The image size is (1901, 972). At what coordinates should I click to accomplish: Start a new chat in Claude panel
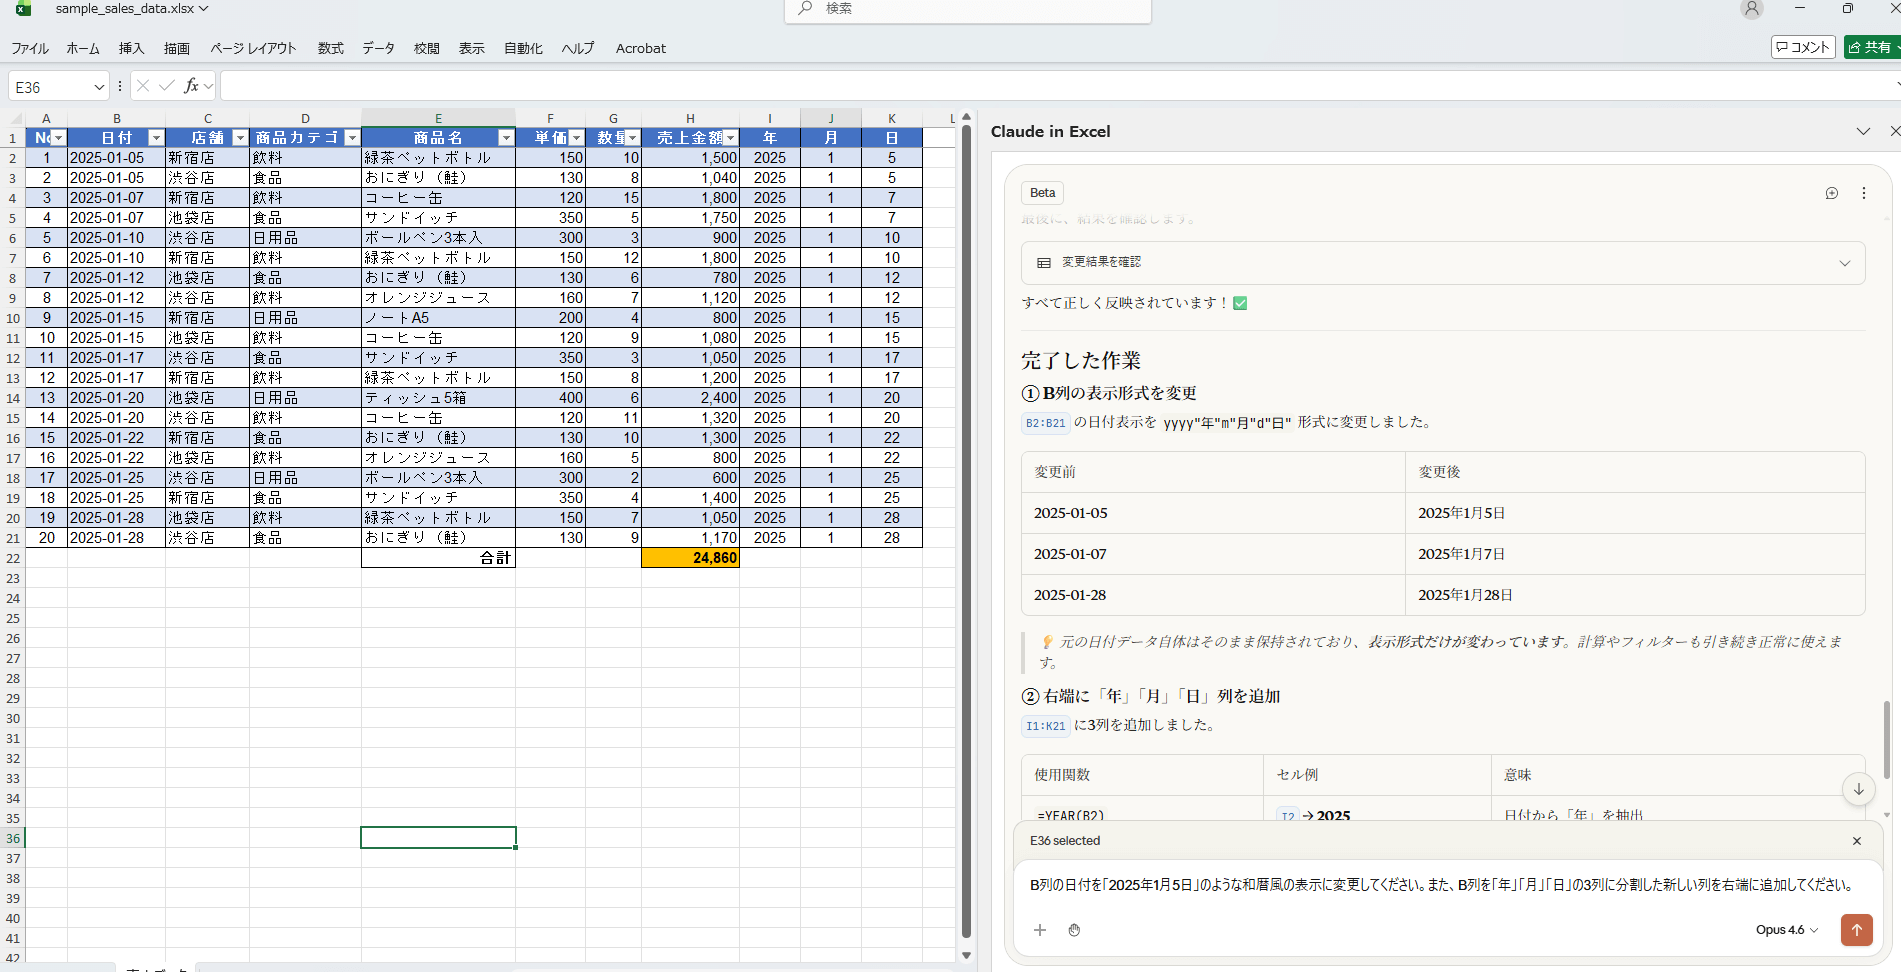click(1831, 193)
